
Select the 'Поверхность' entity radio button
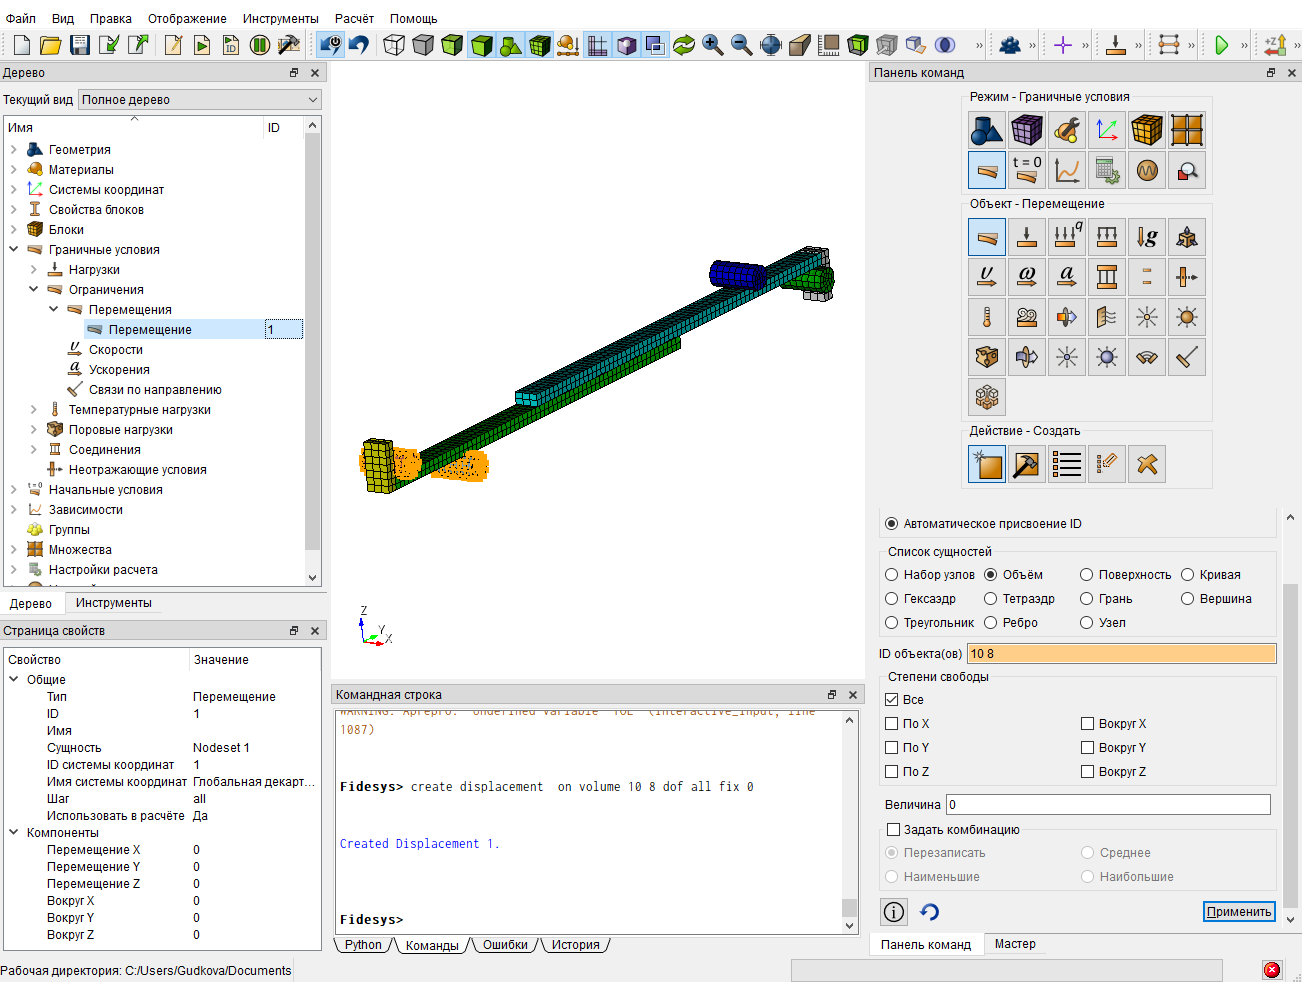[1087, 575]
